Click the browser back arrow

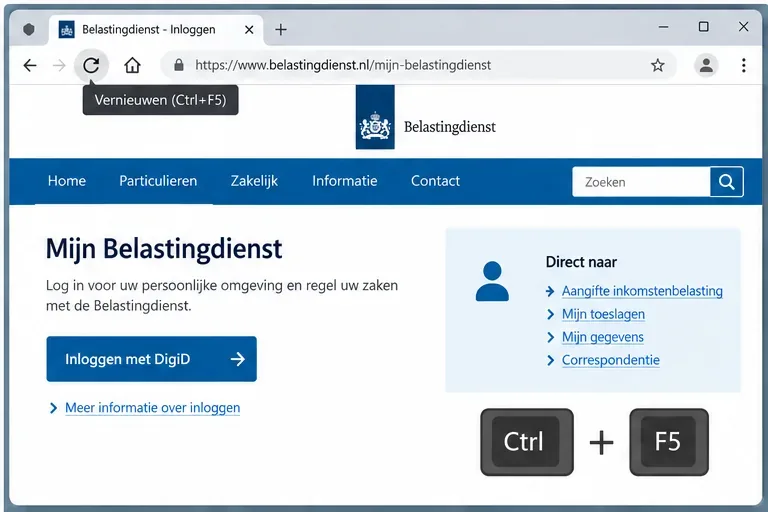(30, 65)
